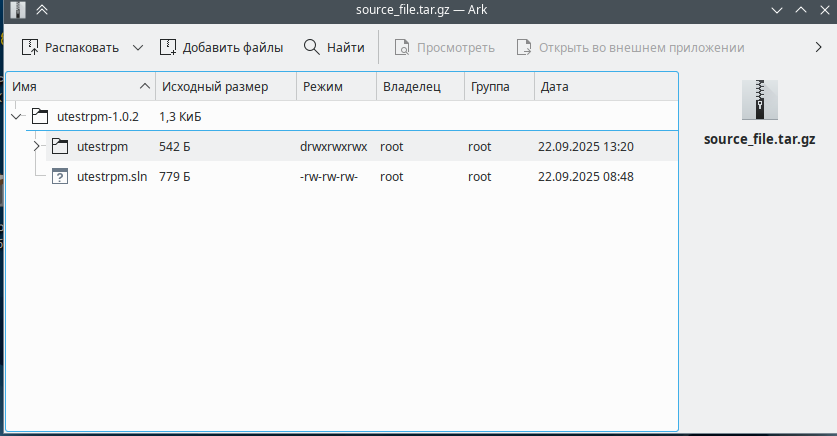Click the -rw-rw-rw- mode cell

tap(329, 177)
